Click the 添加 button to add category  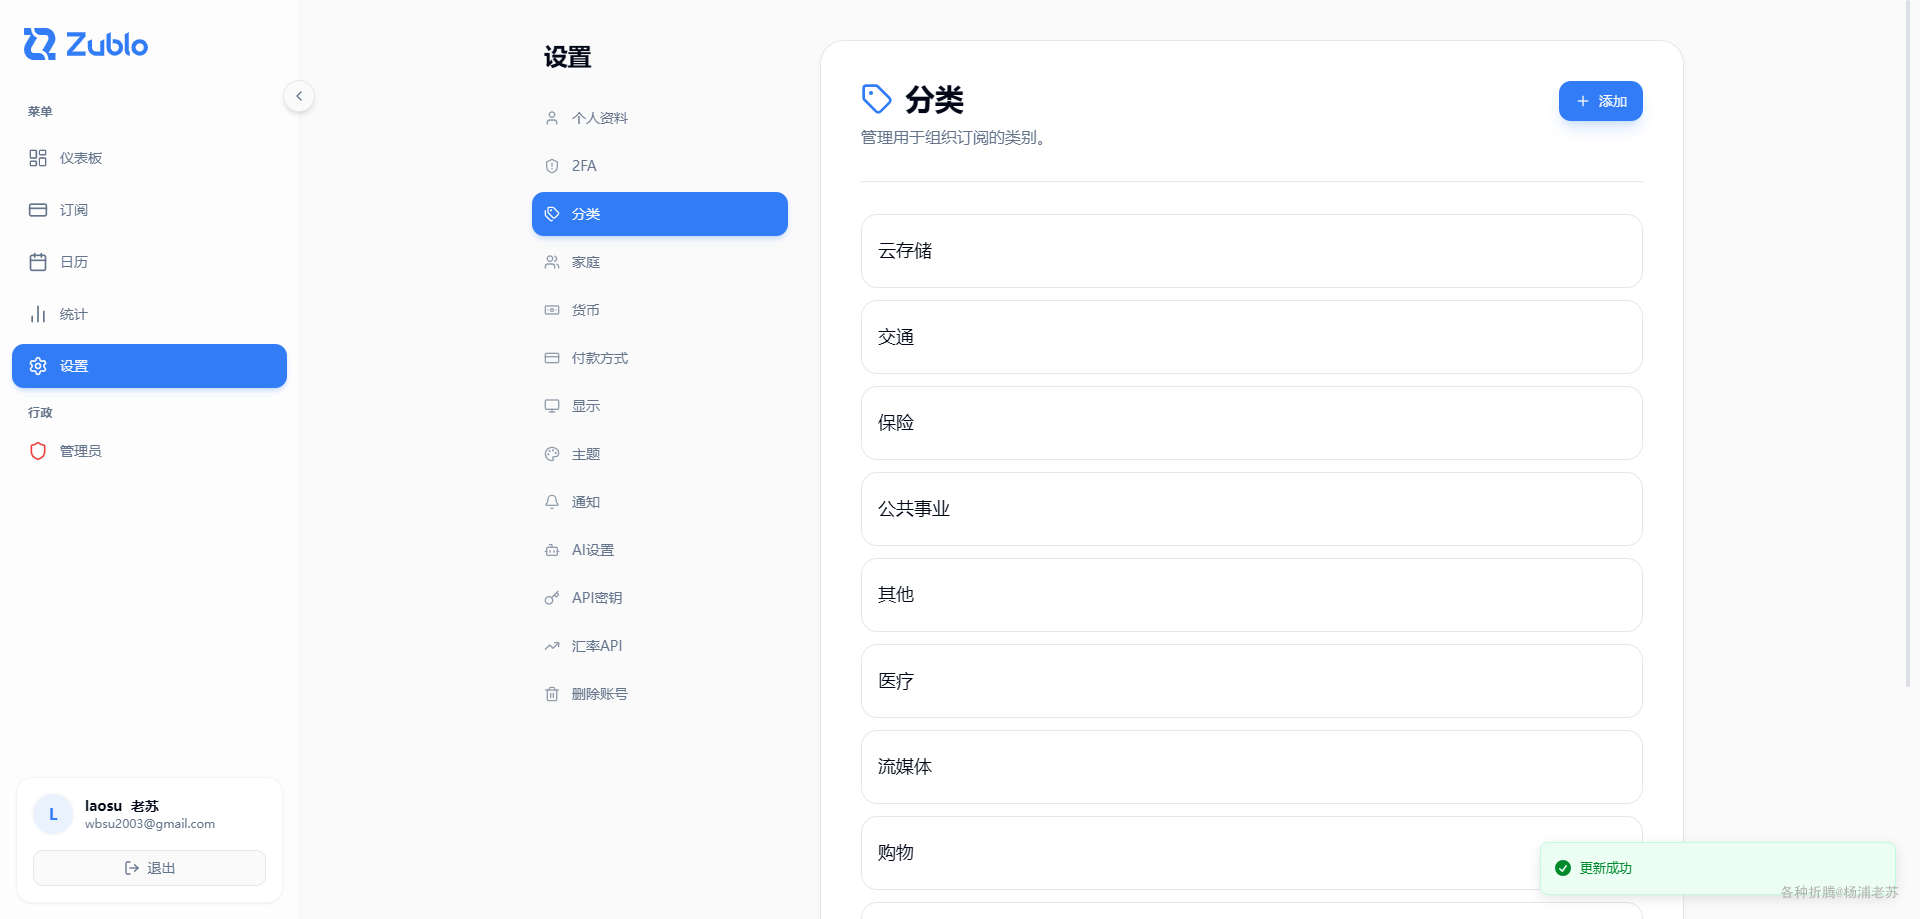pyautogui.click(x=1600, y=101)
